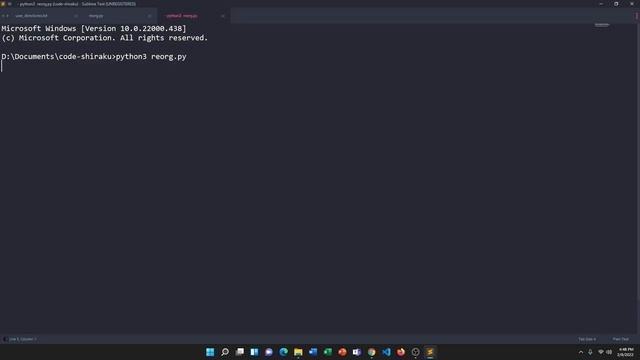Open Firefox from the taskbar
Screen dimensions: 640x360
(401, 352)
